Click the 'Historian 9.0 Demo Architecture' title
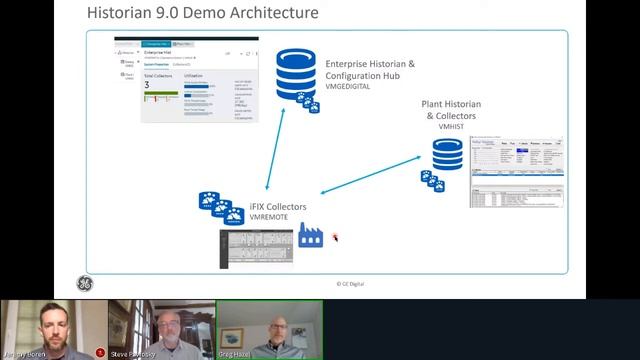Screen dimensions: 640x360 click(x=203, y=13)
